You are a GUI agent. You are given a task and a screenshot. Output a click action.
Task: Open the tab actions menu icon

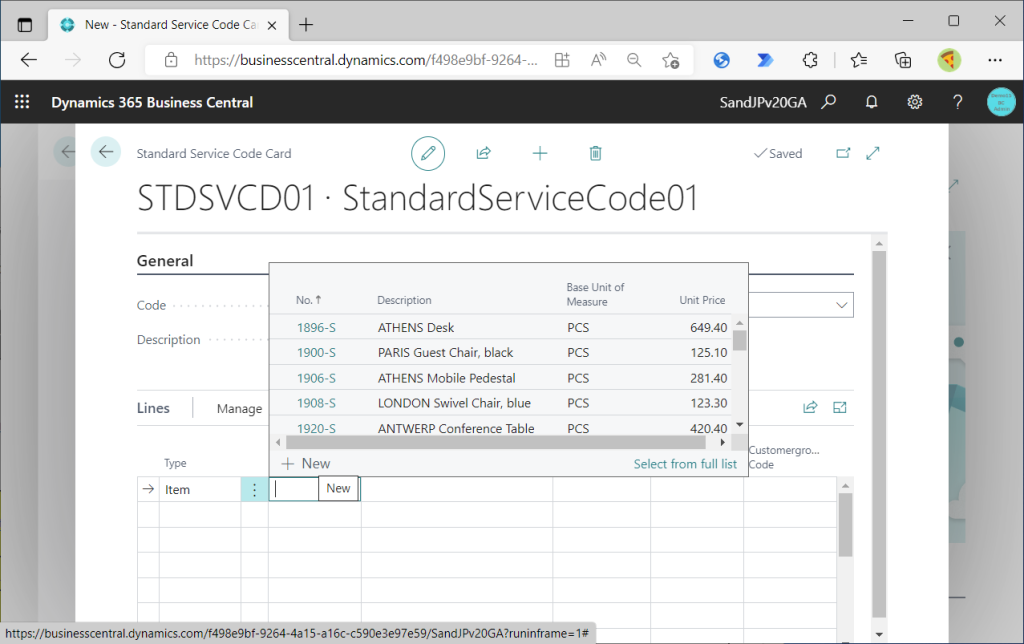click(25, 25)
